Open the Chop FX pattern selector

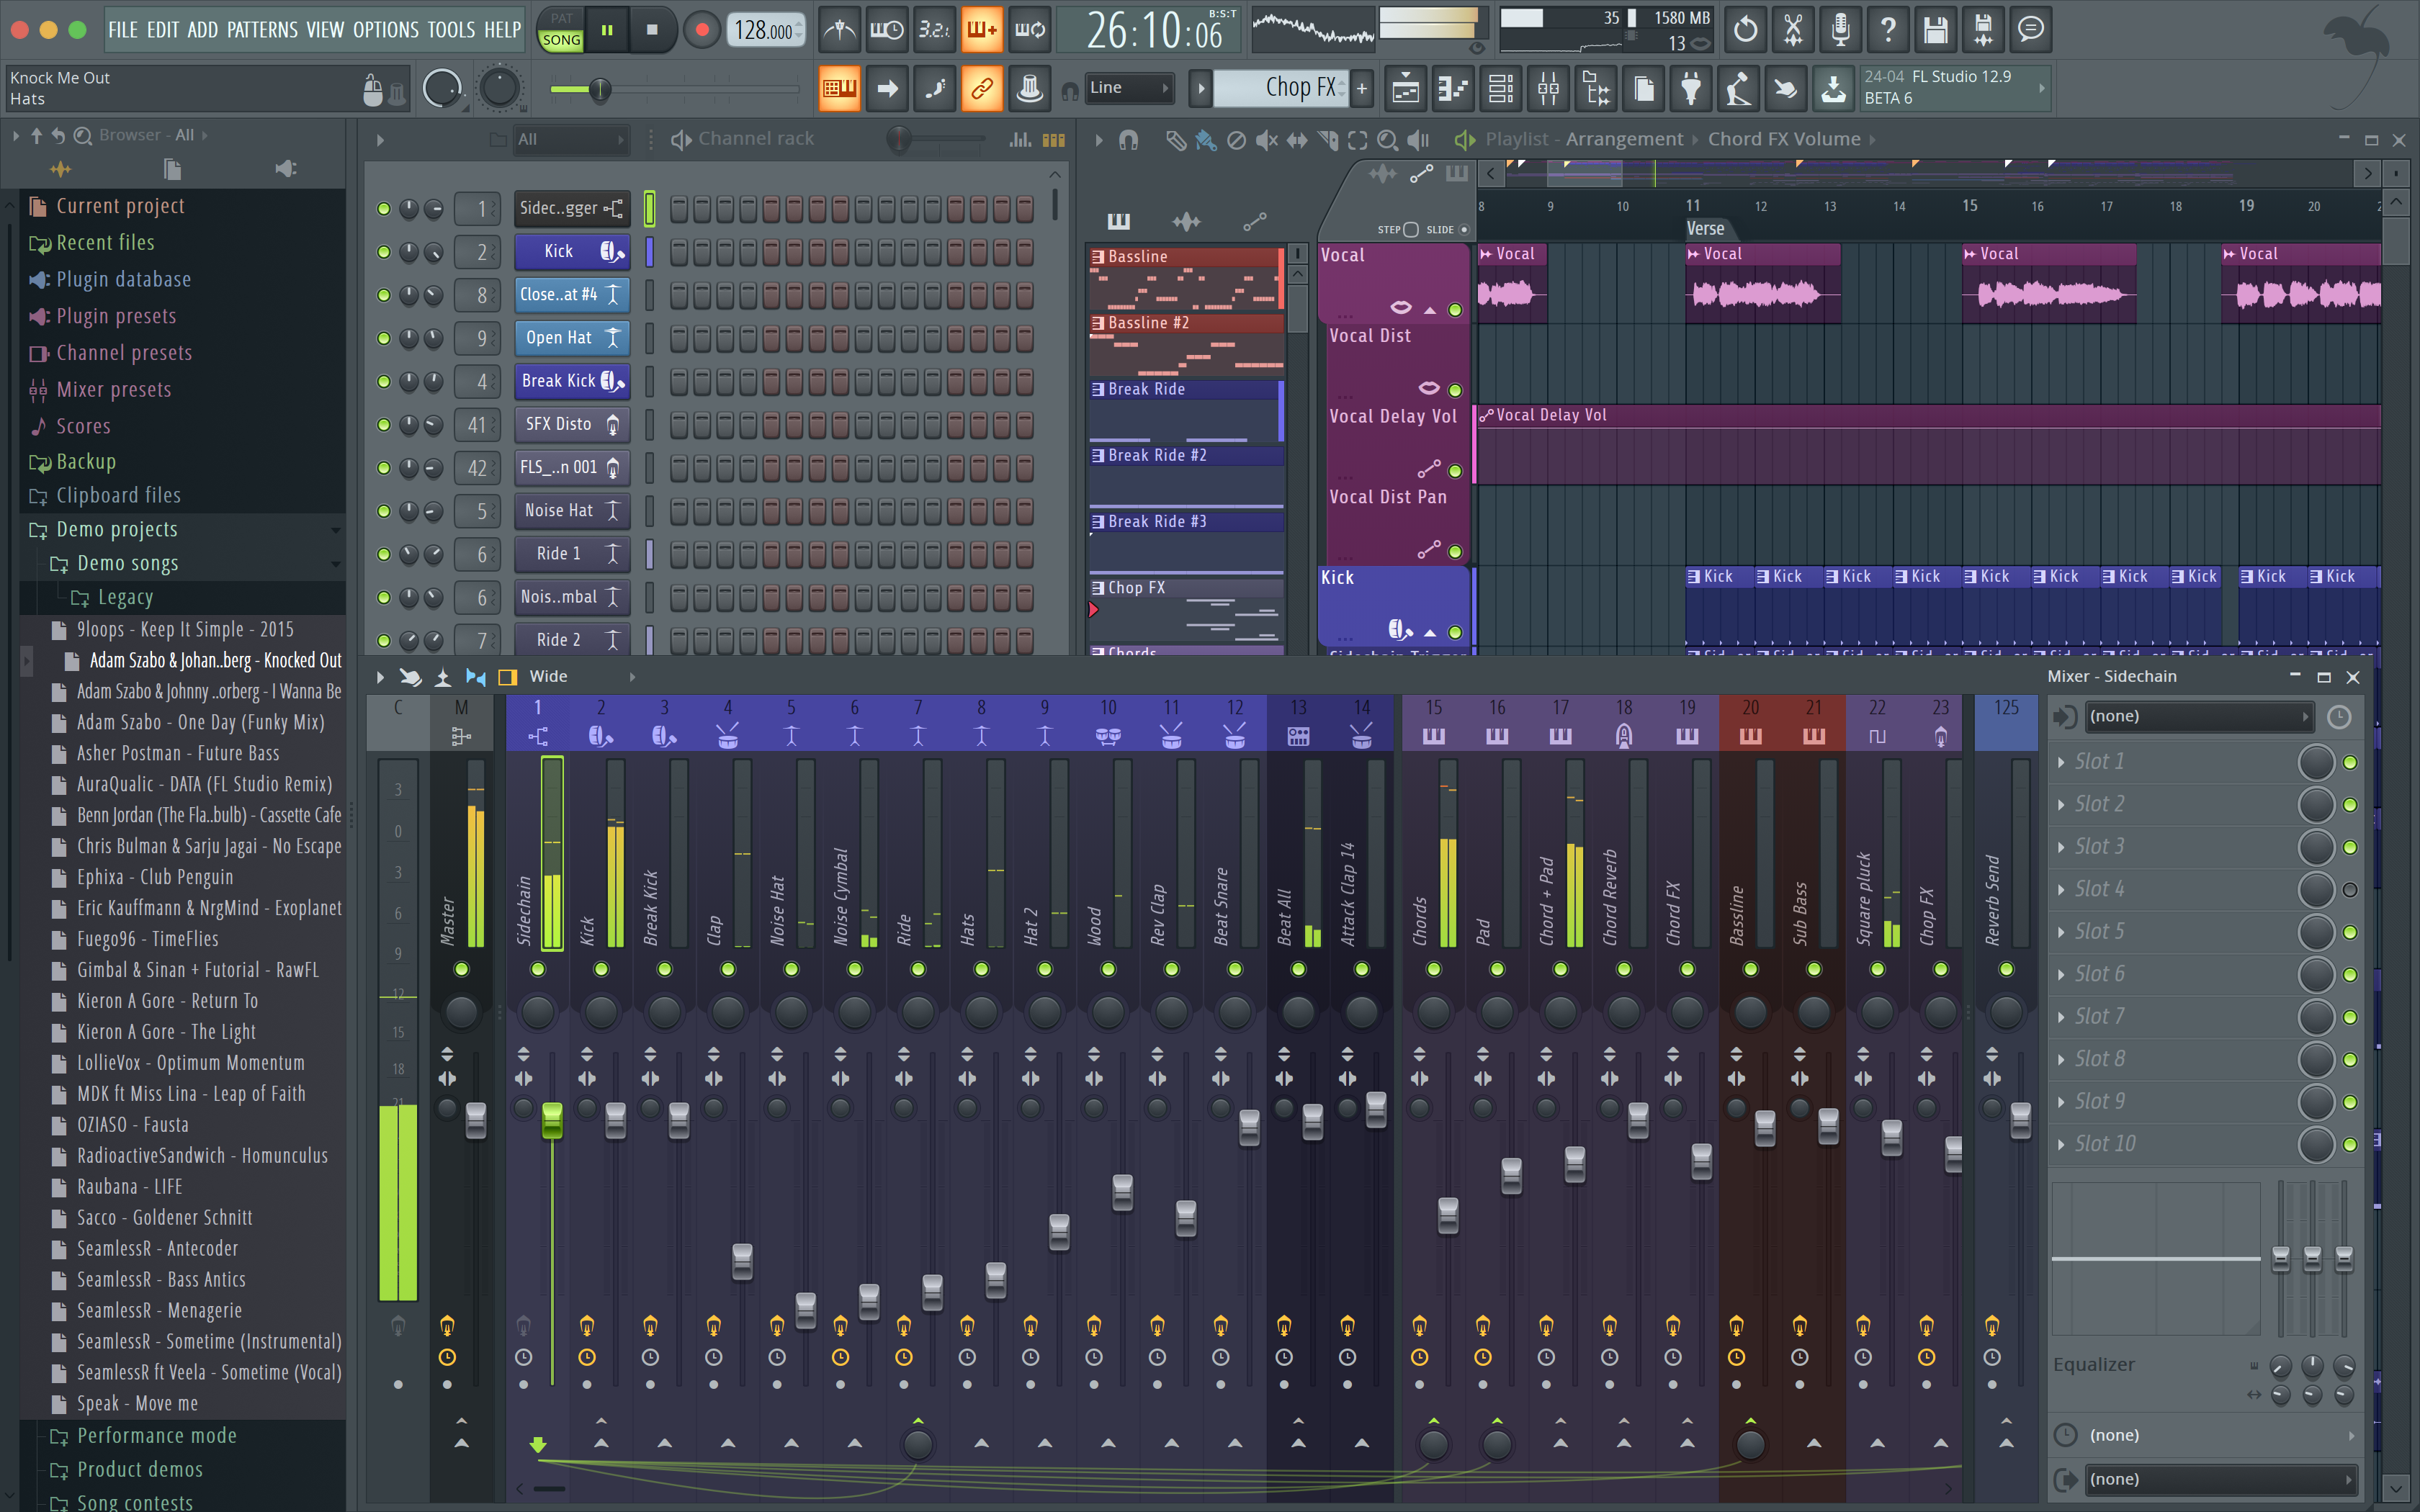point(1280,88)
